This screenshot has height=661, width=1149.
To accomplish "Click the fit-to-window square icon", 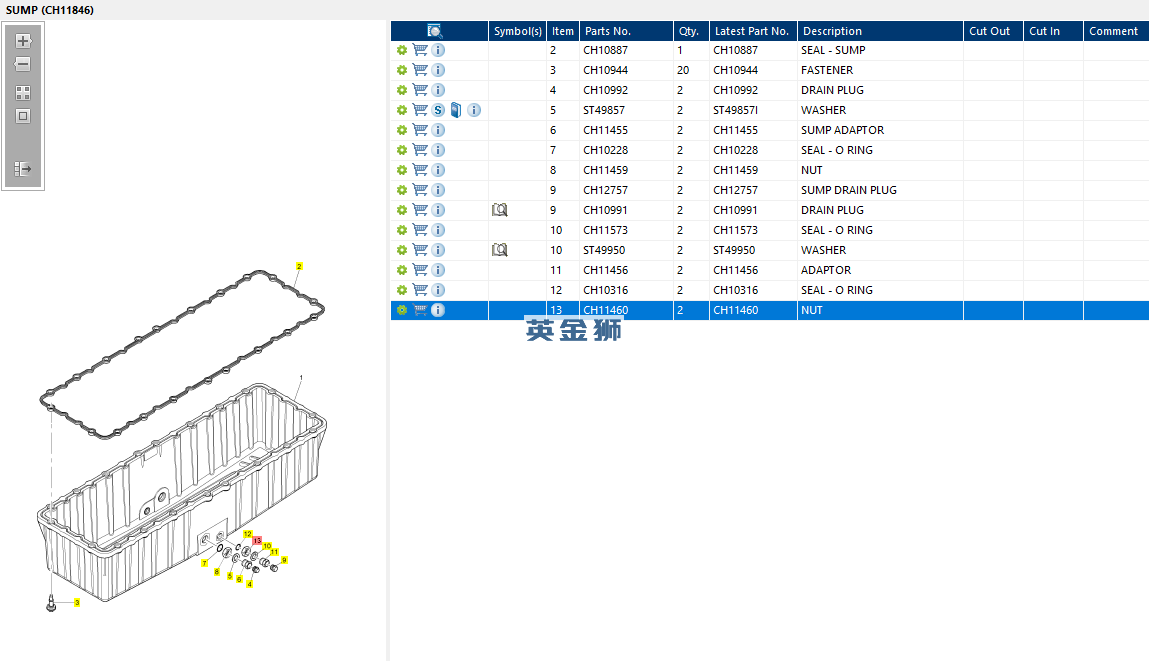I will click(23, 117).
